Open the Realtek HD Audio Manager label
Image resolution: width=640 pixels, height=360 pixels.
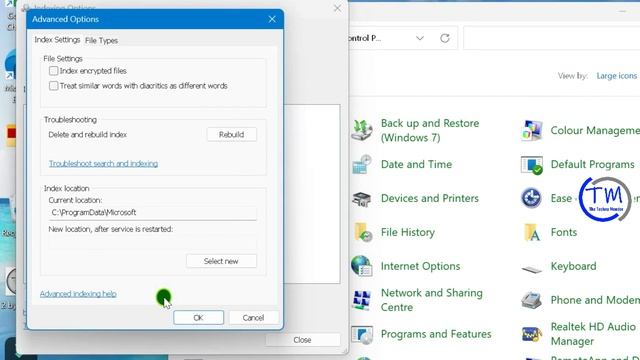pos(593,334)
